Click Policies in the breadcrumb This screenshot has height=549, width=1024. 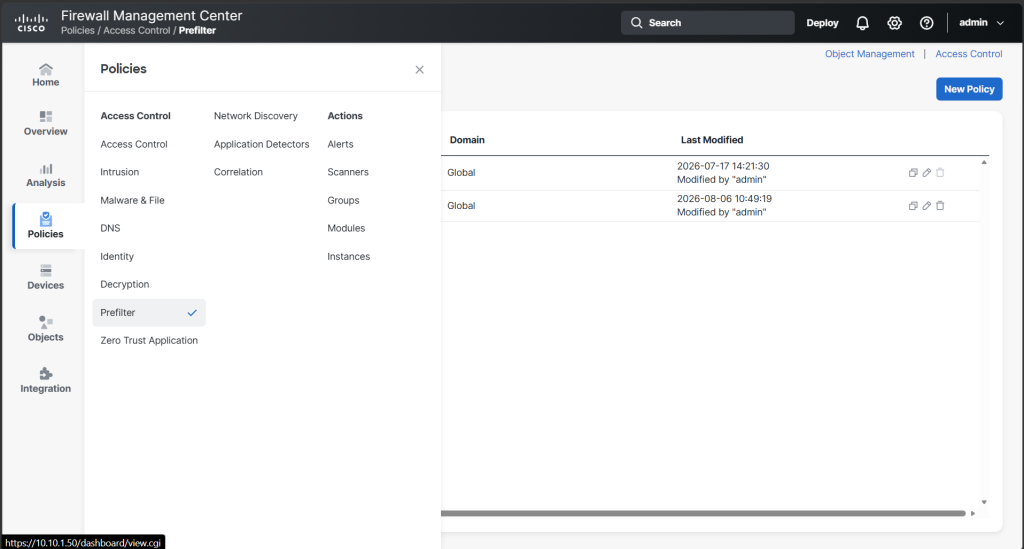coord(77,31)
